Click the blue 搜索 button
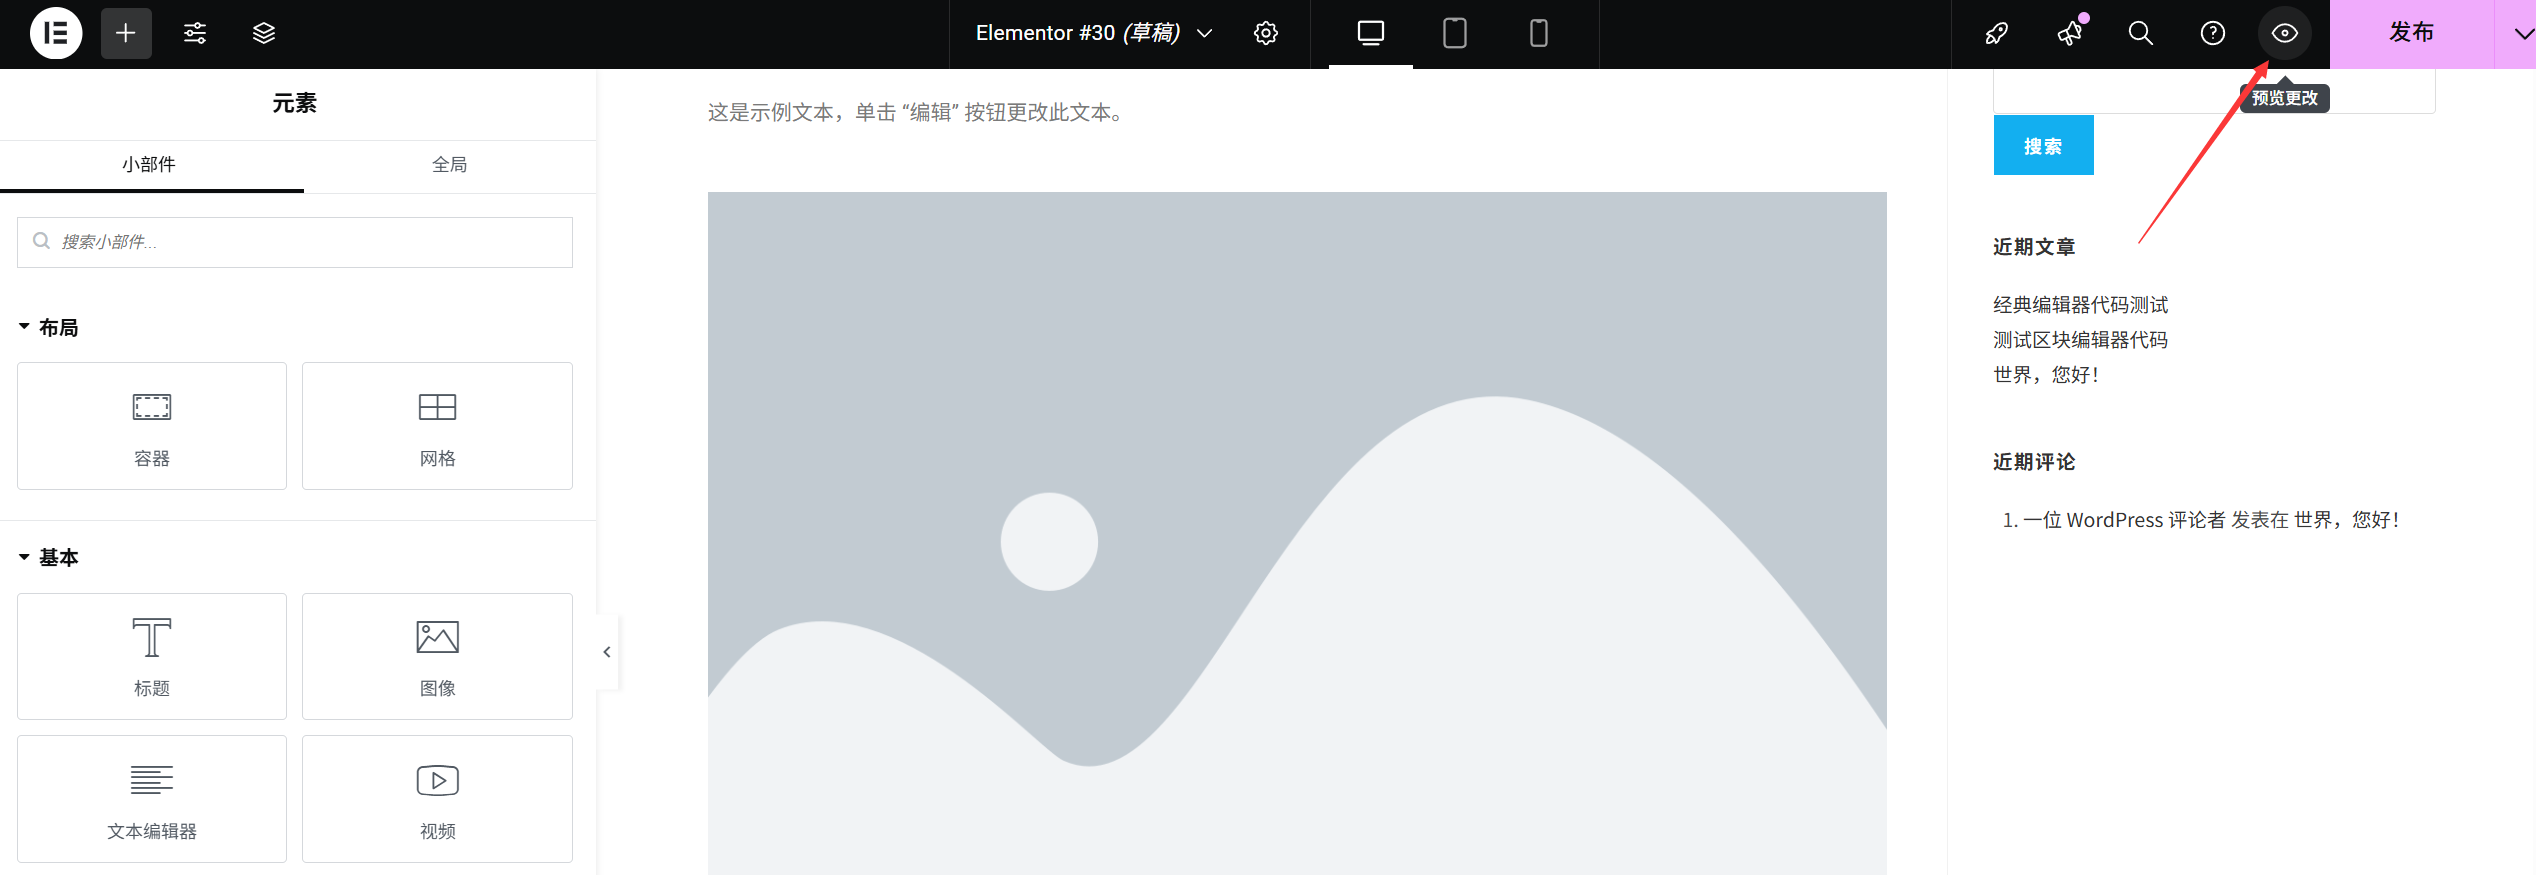The width and height of the screenshot is (2536, 875). (2043, 146)
